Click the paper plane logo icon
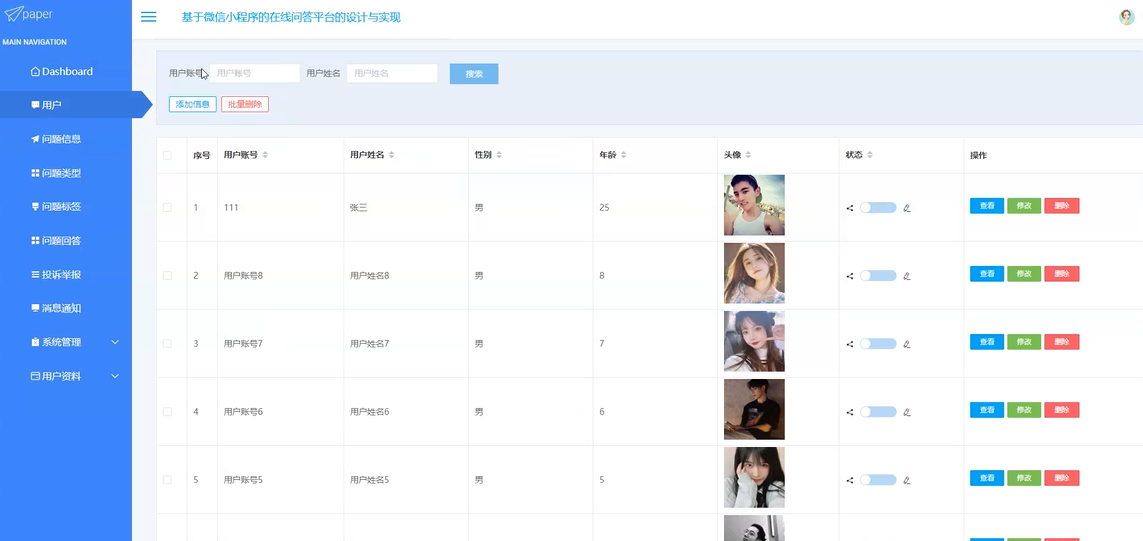This screenshot has height=541, width=1143. (x=13, y=14)
